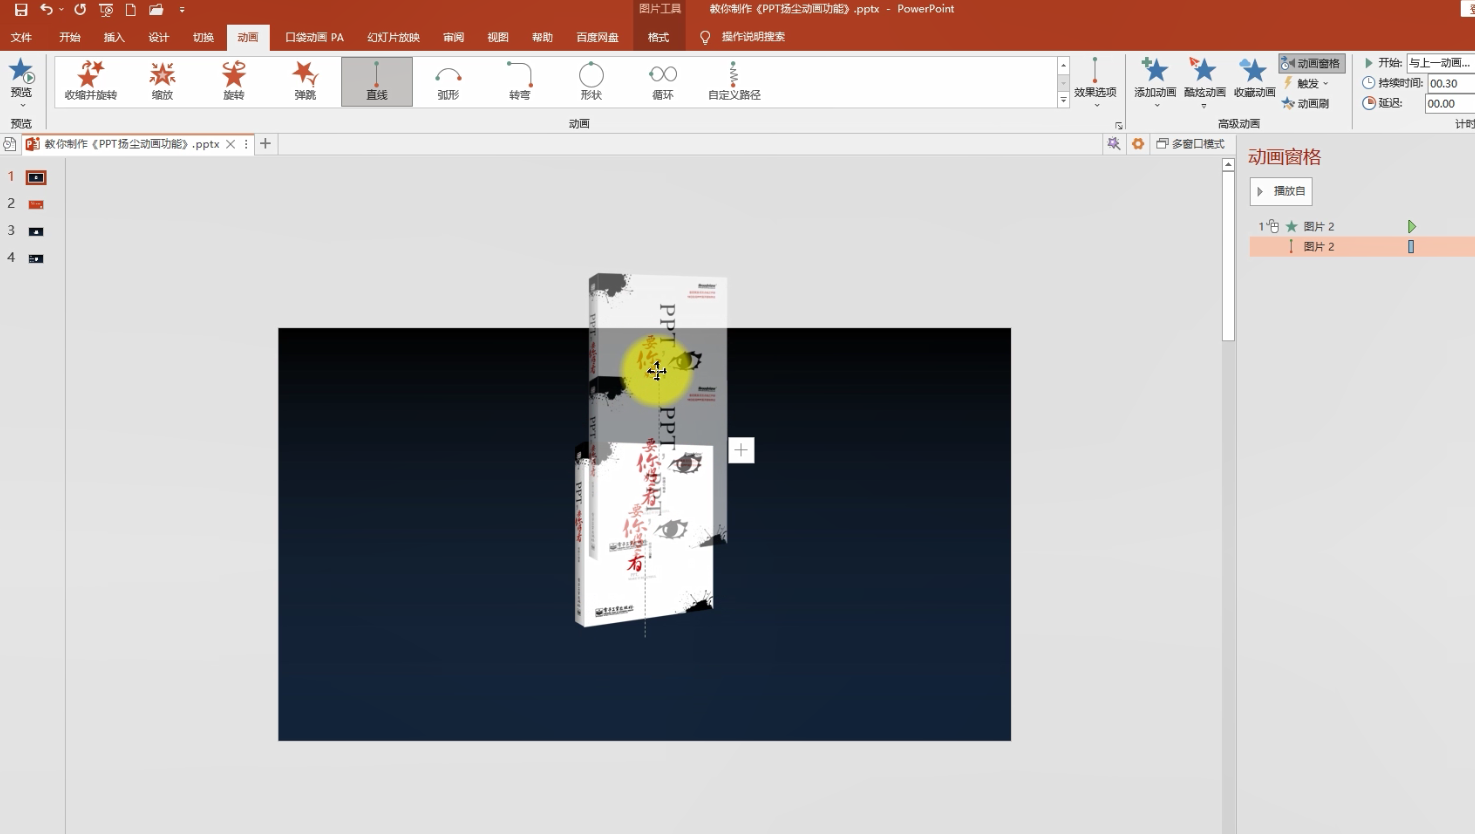The width and height of the screenshot is (1475, 834).
Task: Switch to the 切换 ribbon tab
Action: pos(203,37)
